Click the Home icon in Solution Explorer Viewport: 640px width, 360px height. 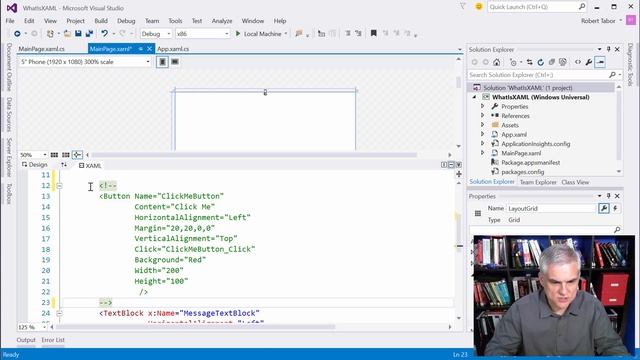point(496,62)
